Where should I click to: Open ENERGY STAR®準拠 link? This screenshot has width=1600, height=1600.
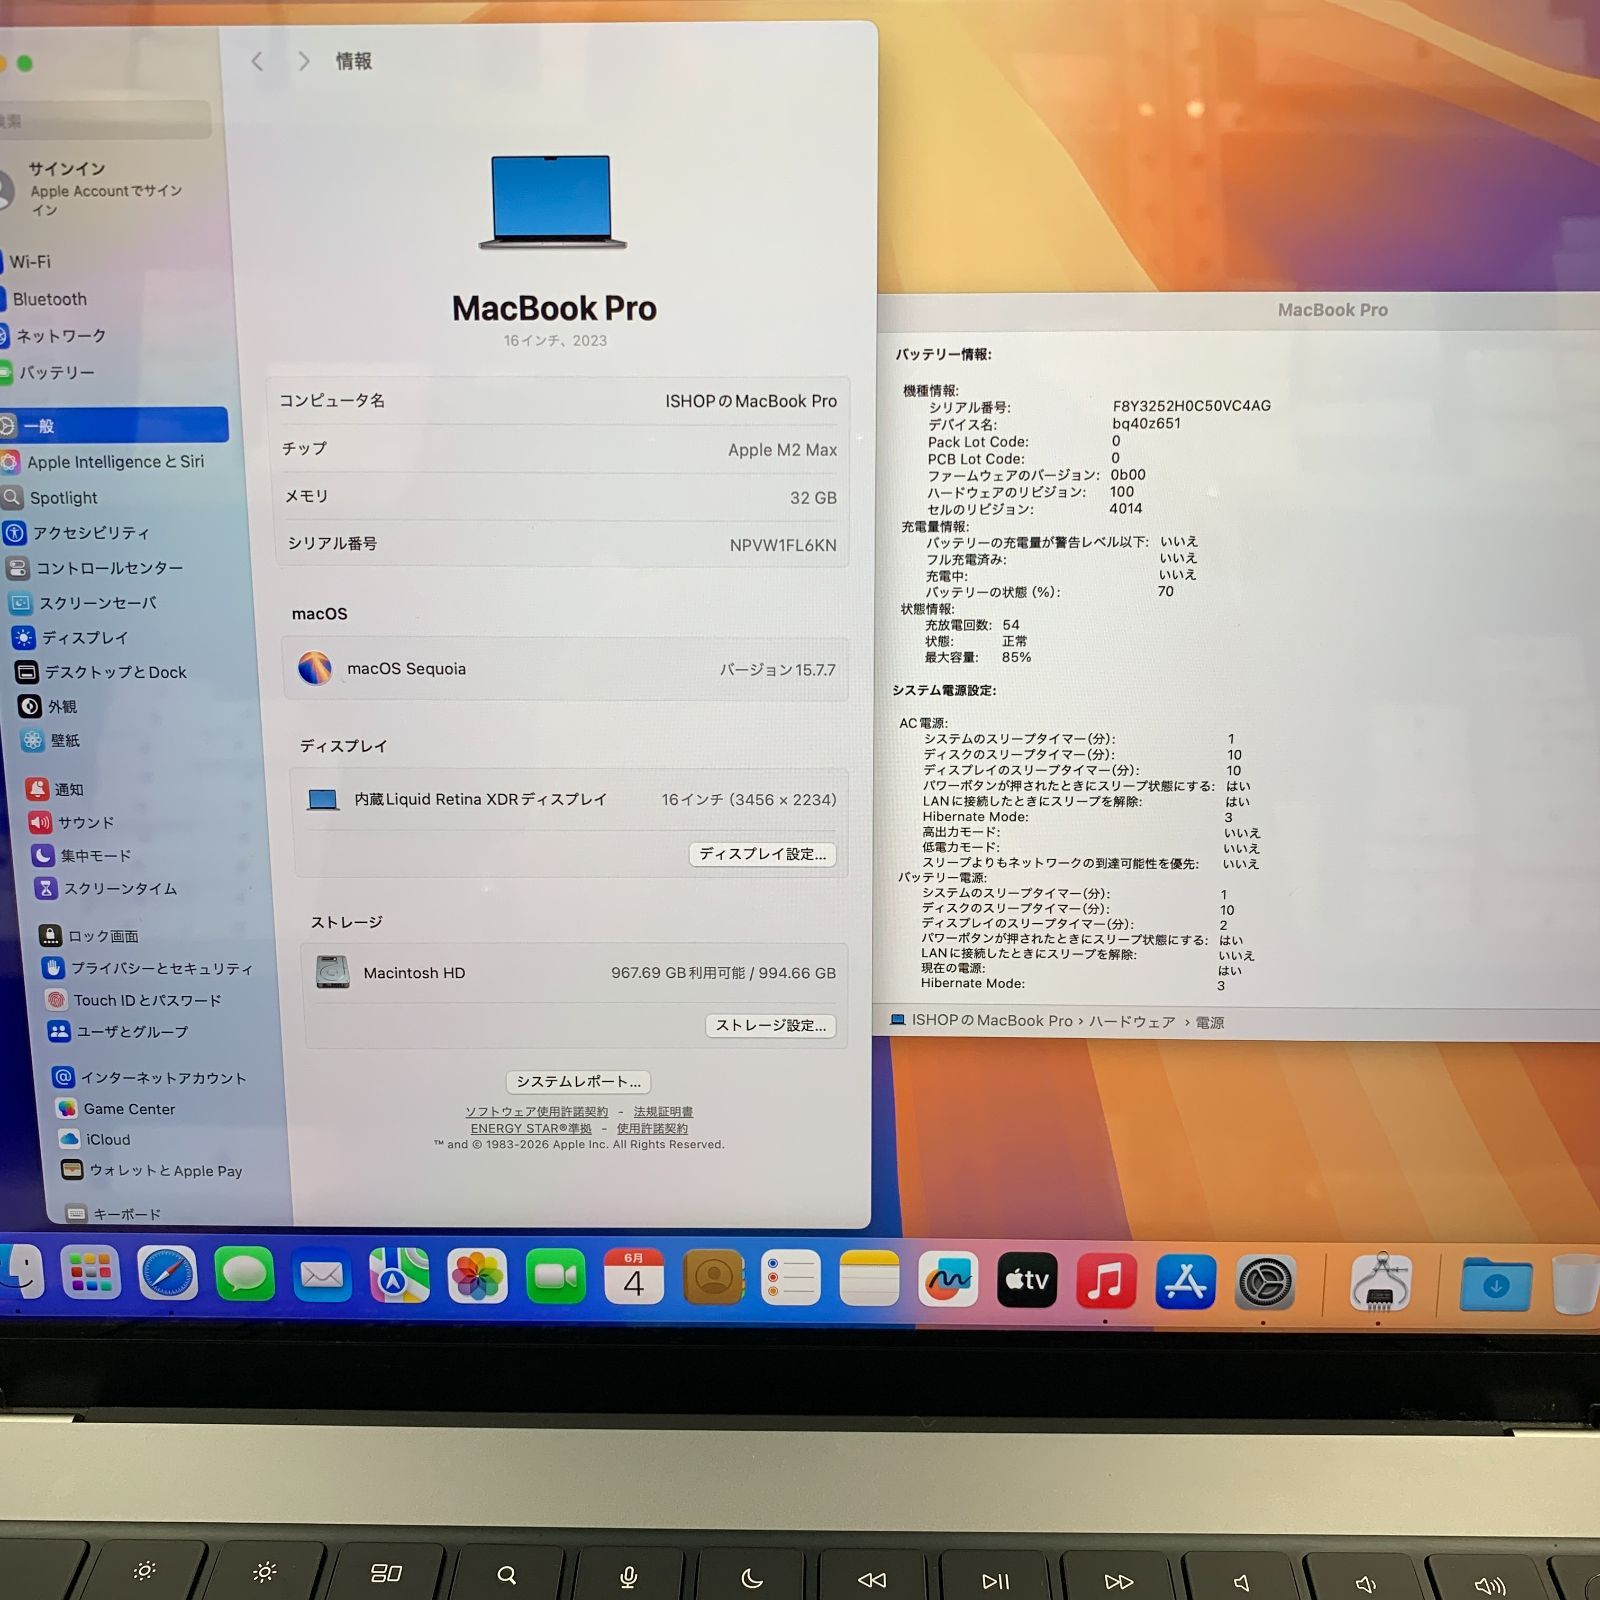[x=531, y=1129]
